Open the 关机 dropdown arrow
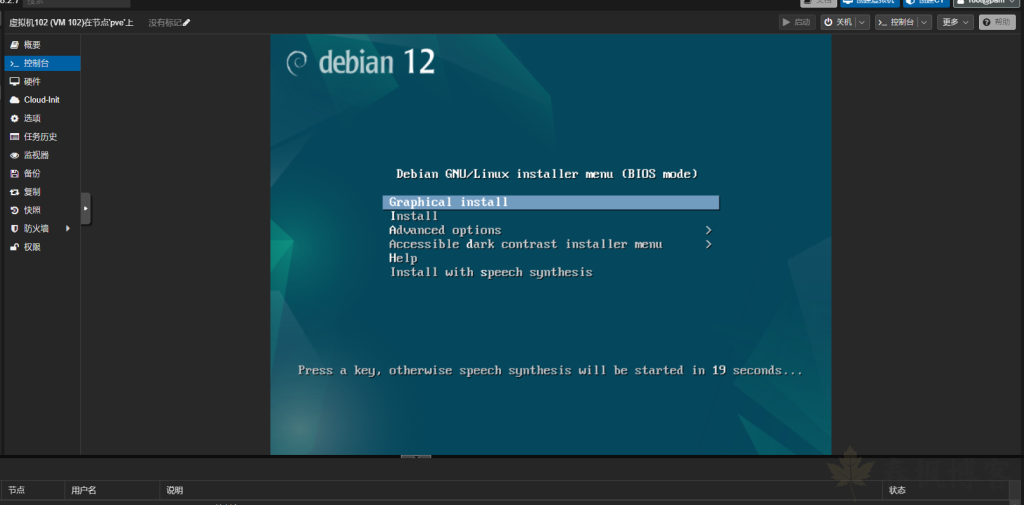 pyautogui.click(x=863, y=22)
